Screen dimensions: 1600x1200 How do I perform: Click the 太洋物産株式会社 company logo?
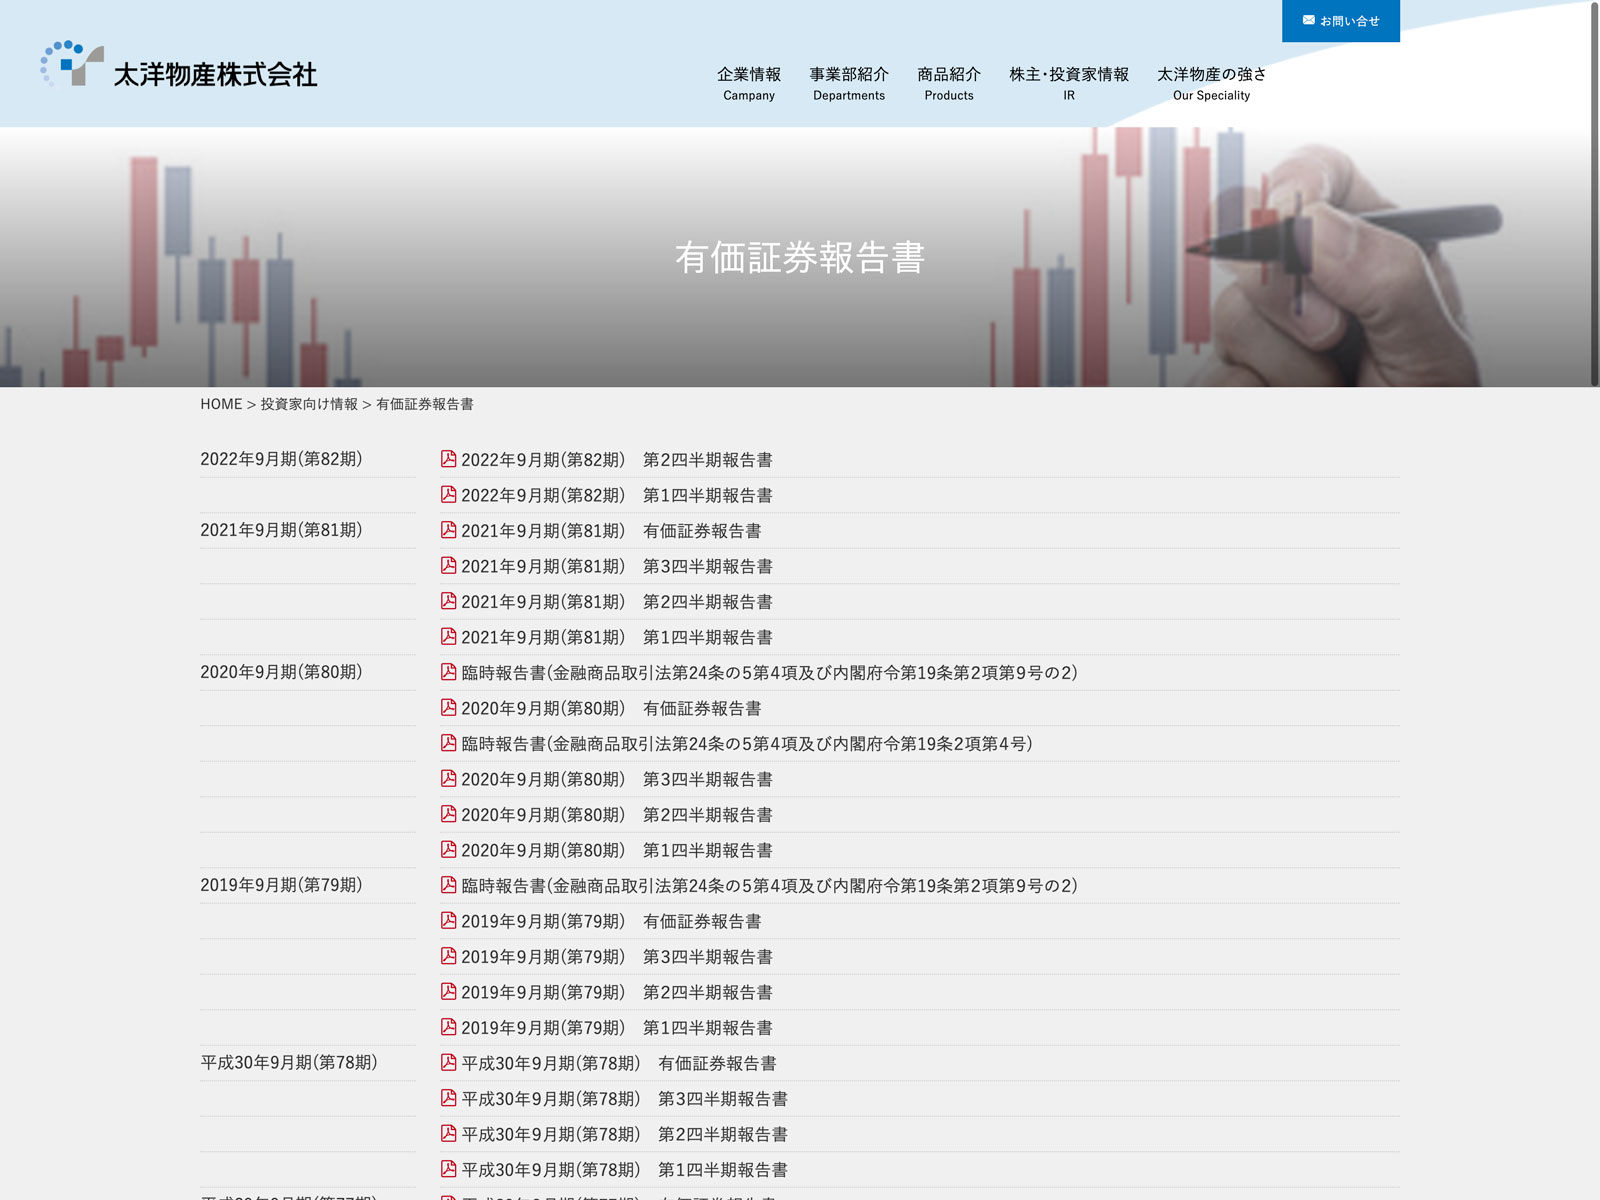point(180,66)
